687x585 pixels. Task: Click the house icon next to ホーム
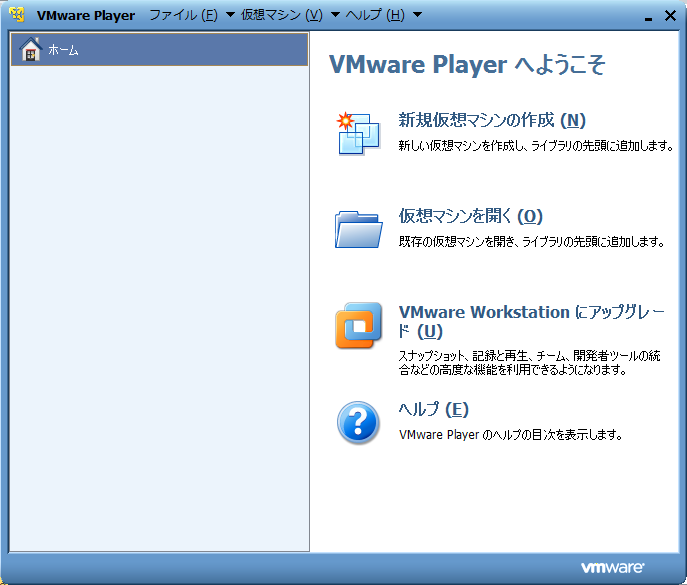31,50
